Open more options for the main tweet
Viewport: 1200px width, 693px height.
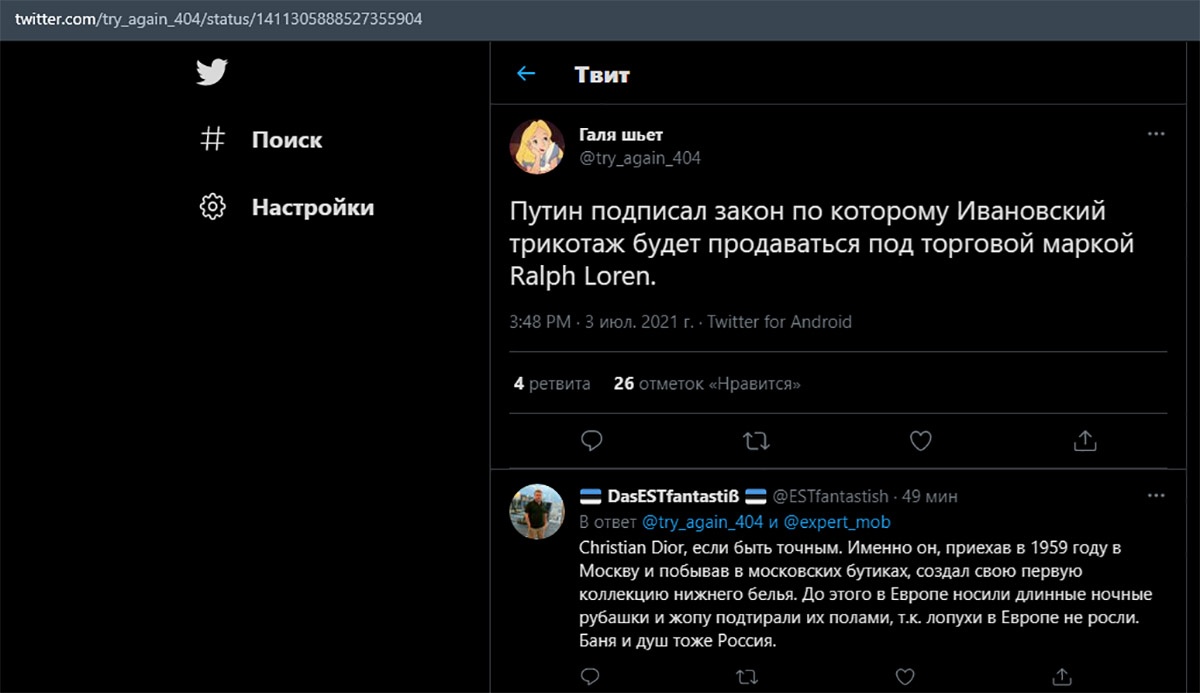click(1156, 133)
